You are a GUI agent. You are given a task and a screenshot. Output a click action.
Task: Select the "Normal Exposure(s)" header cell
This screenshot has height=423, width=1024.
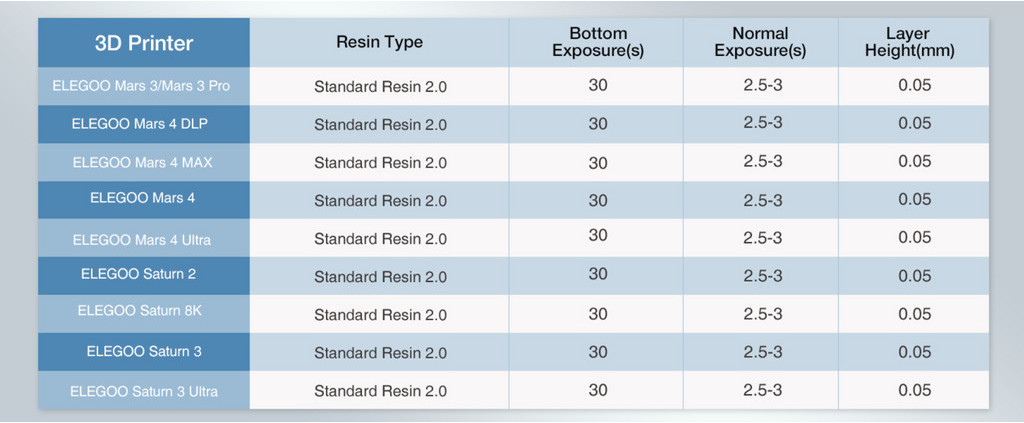[x=760, y=42]
